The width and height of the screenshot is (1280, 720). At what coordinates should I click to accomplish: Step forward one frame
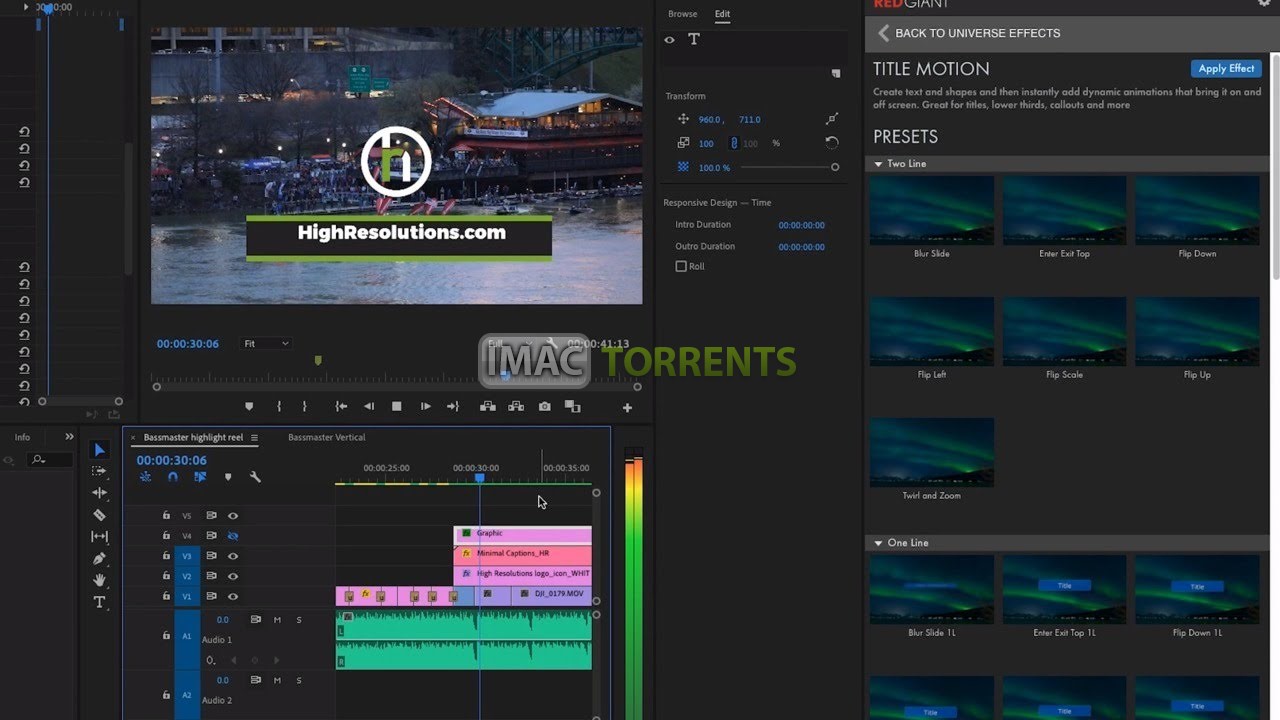425,406
